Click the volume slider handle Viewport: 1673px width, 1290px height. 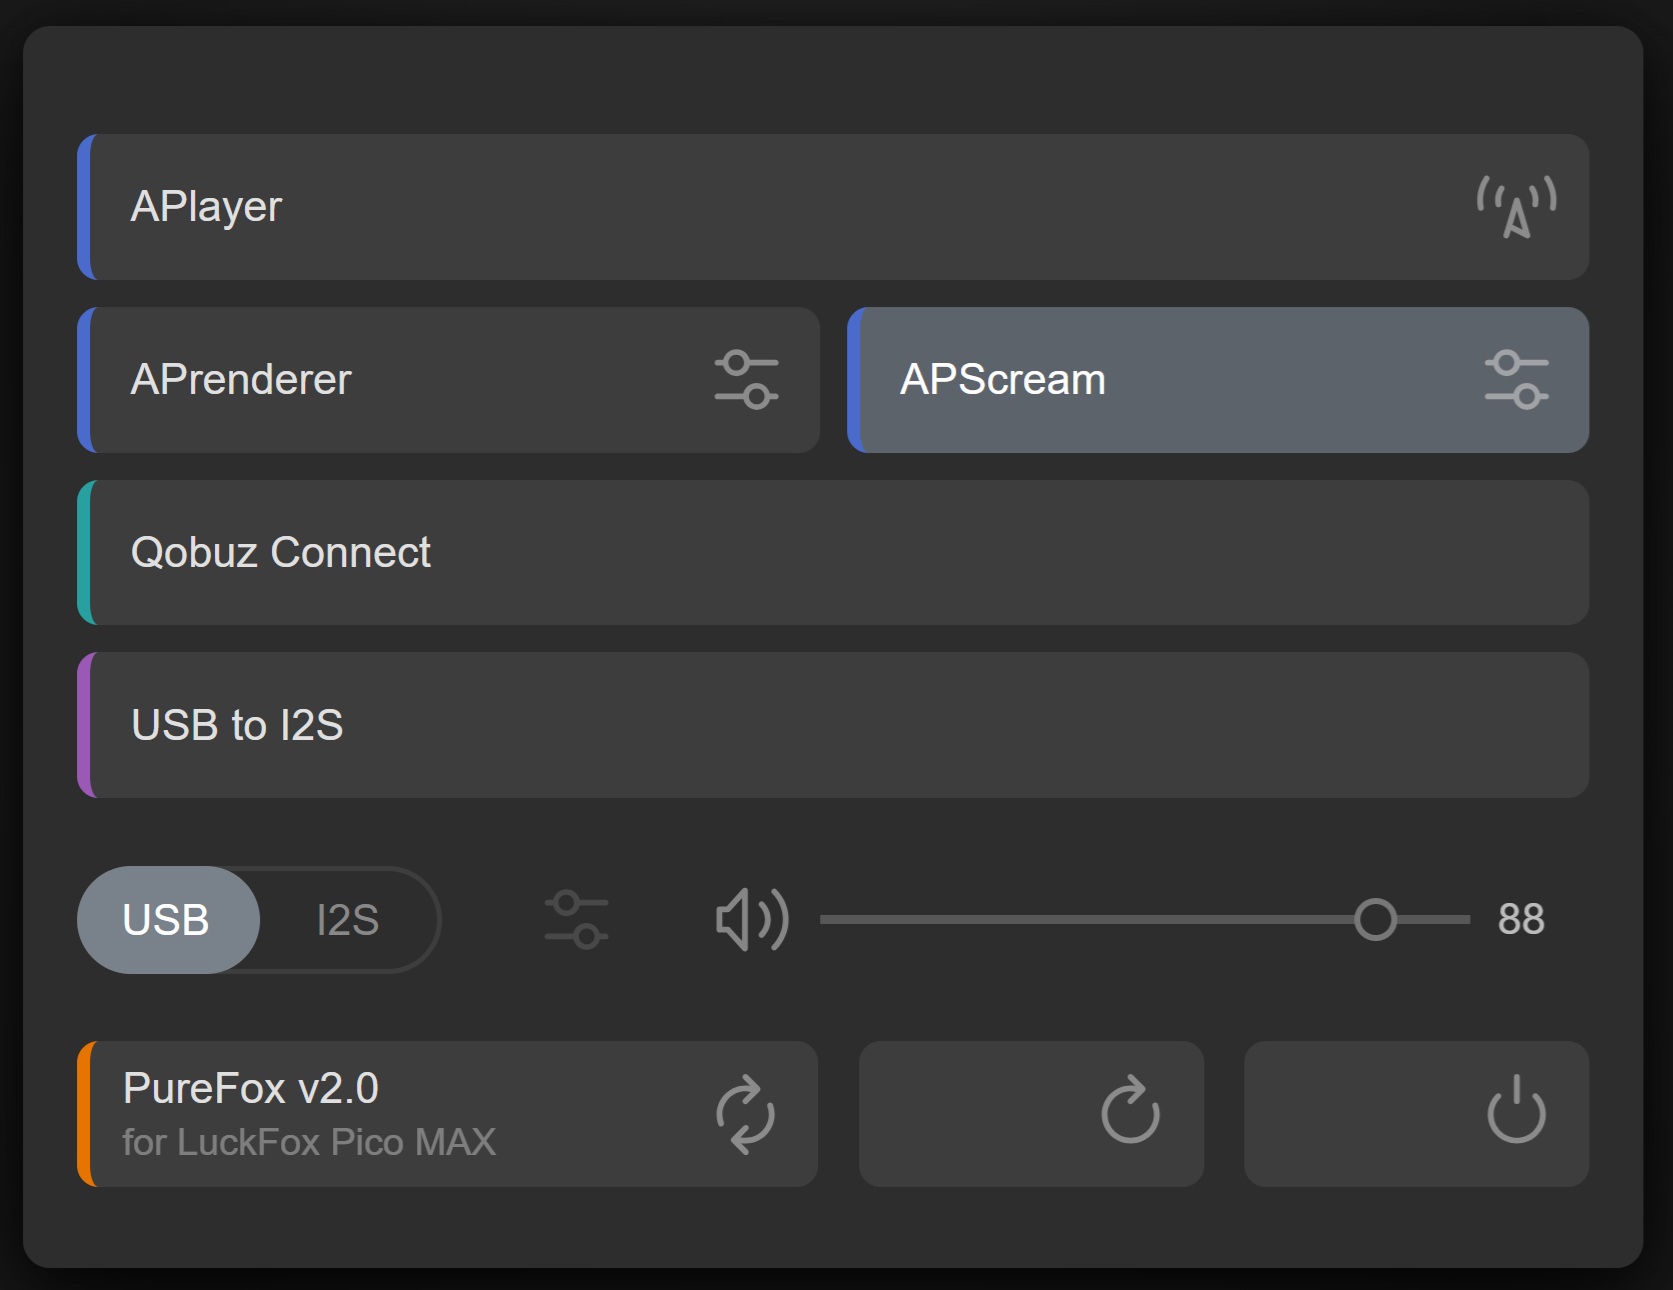click(x=1375, y=919)
